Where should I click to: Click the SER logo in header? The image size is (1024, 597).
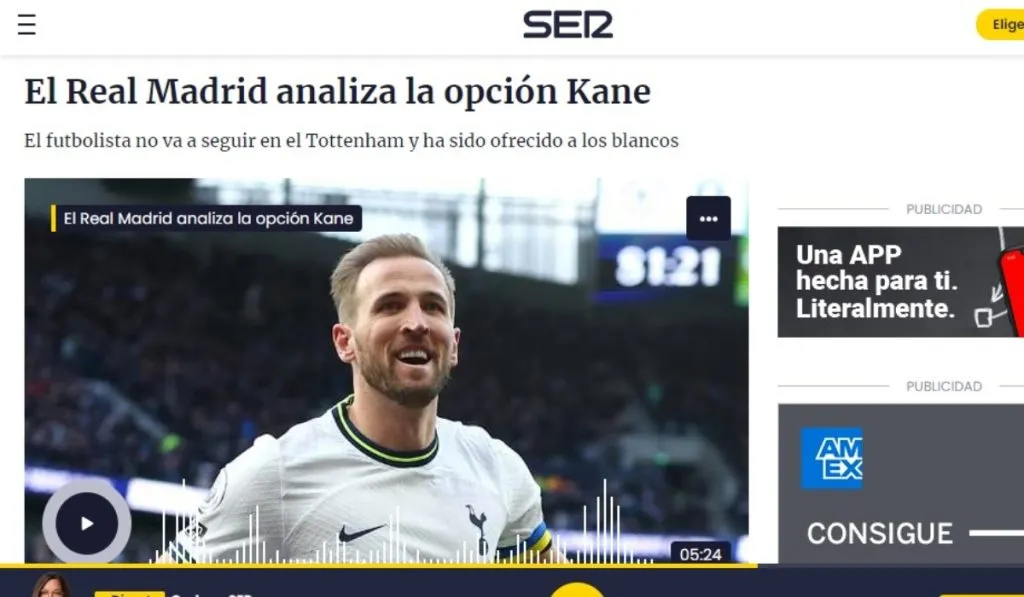pyautogui.click(x=568, y=25)
